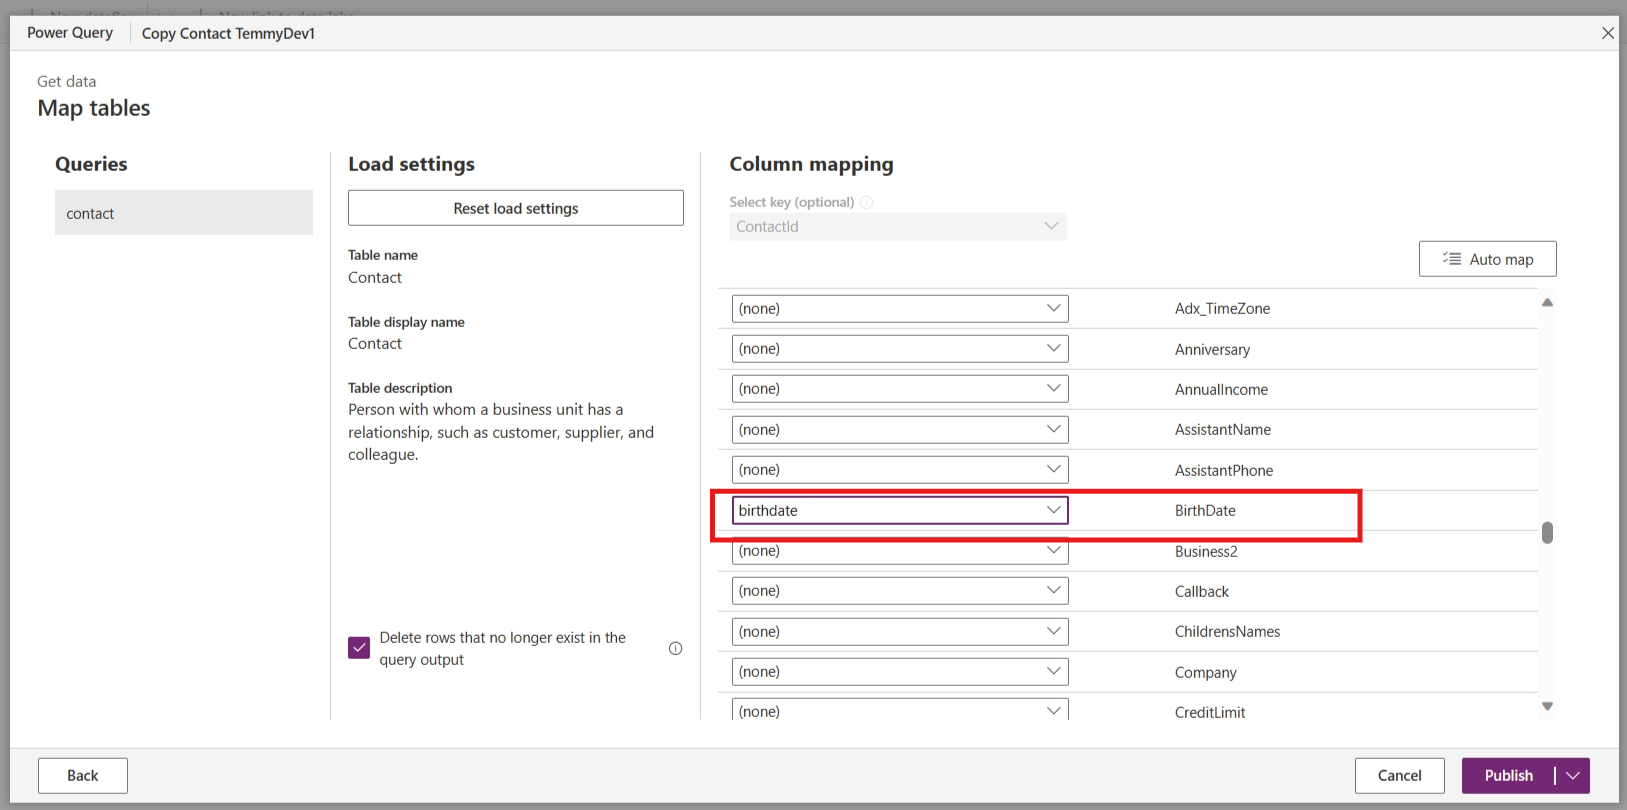Click the Company destination column label
The height and width of the screenshot is (810, 1627).
1205,672
